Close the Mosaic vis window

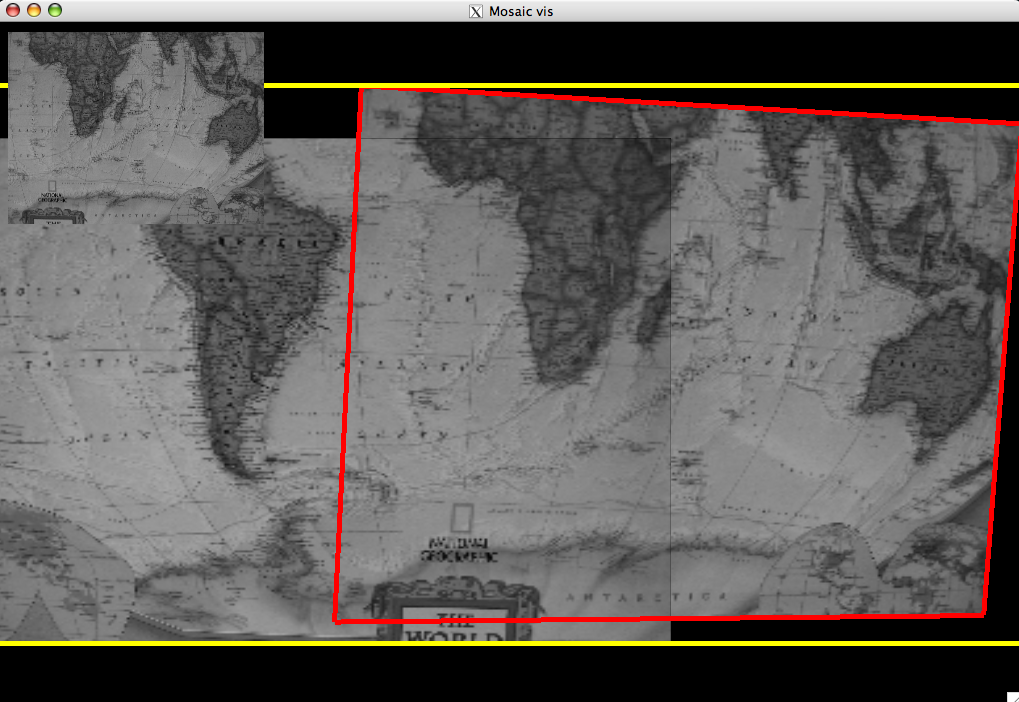(12, 10)
